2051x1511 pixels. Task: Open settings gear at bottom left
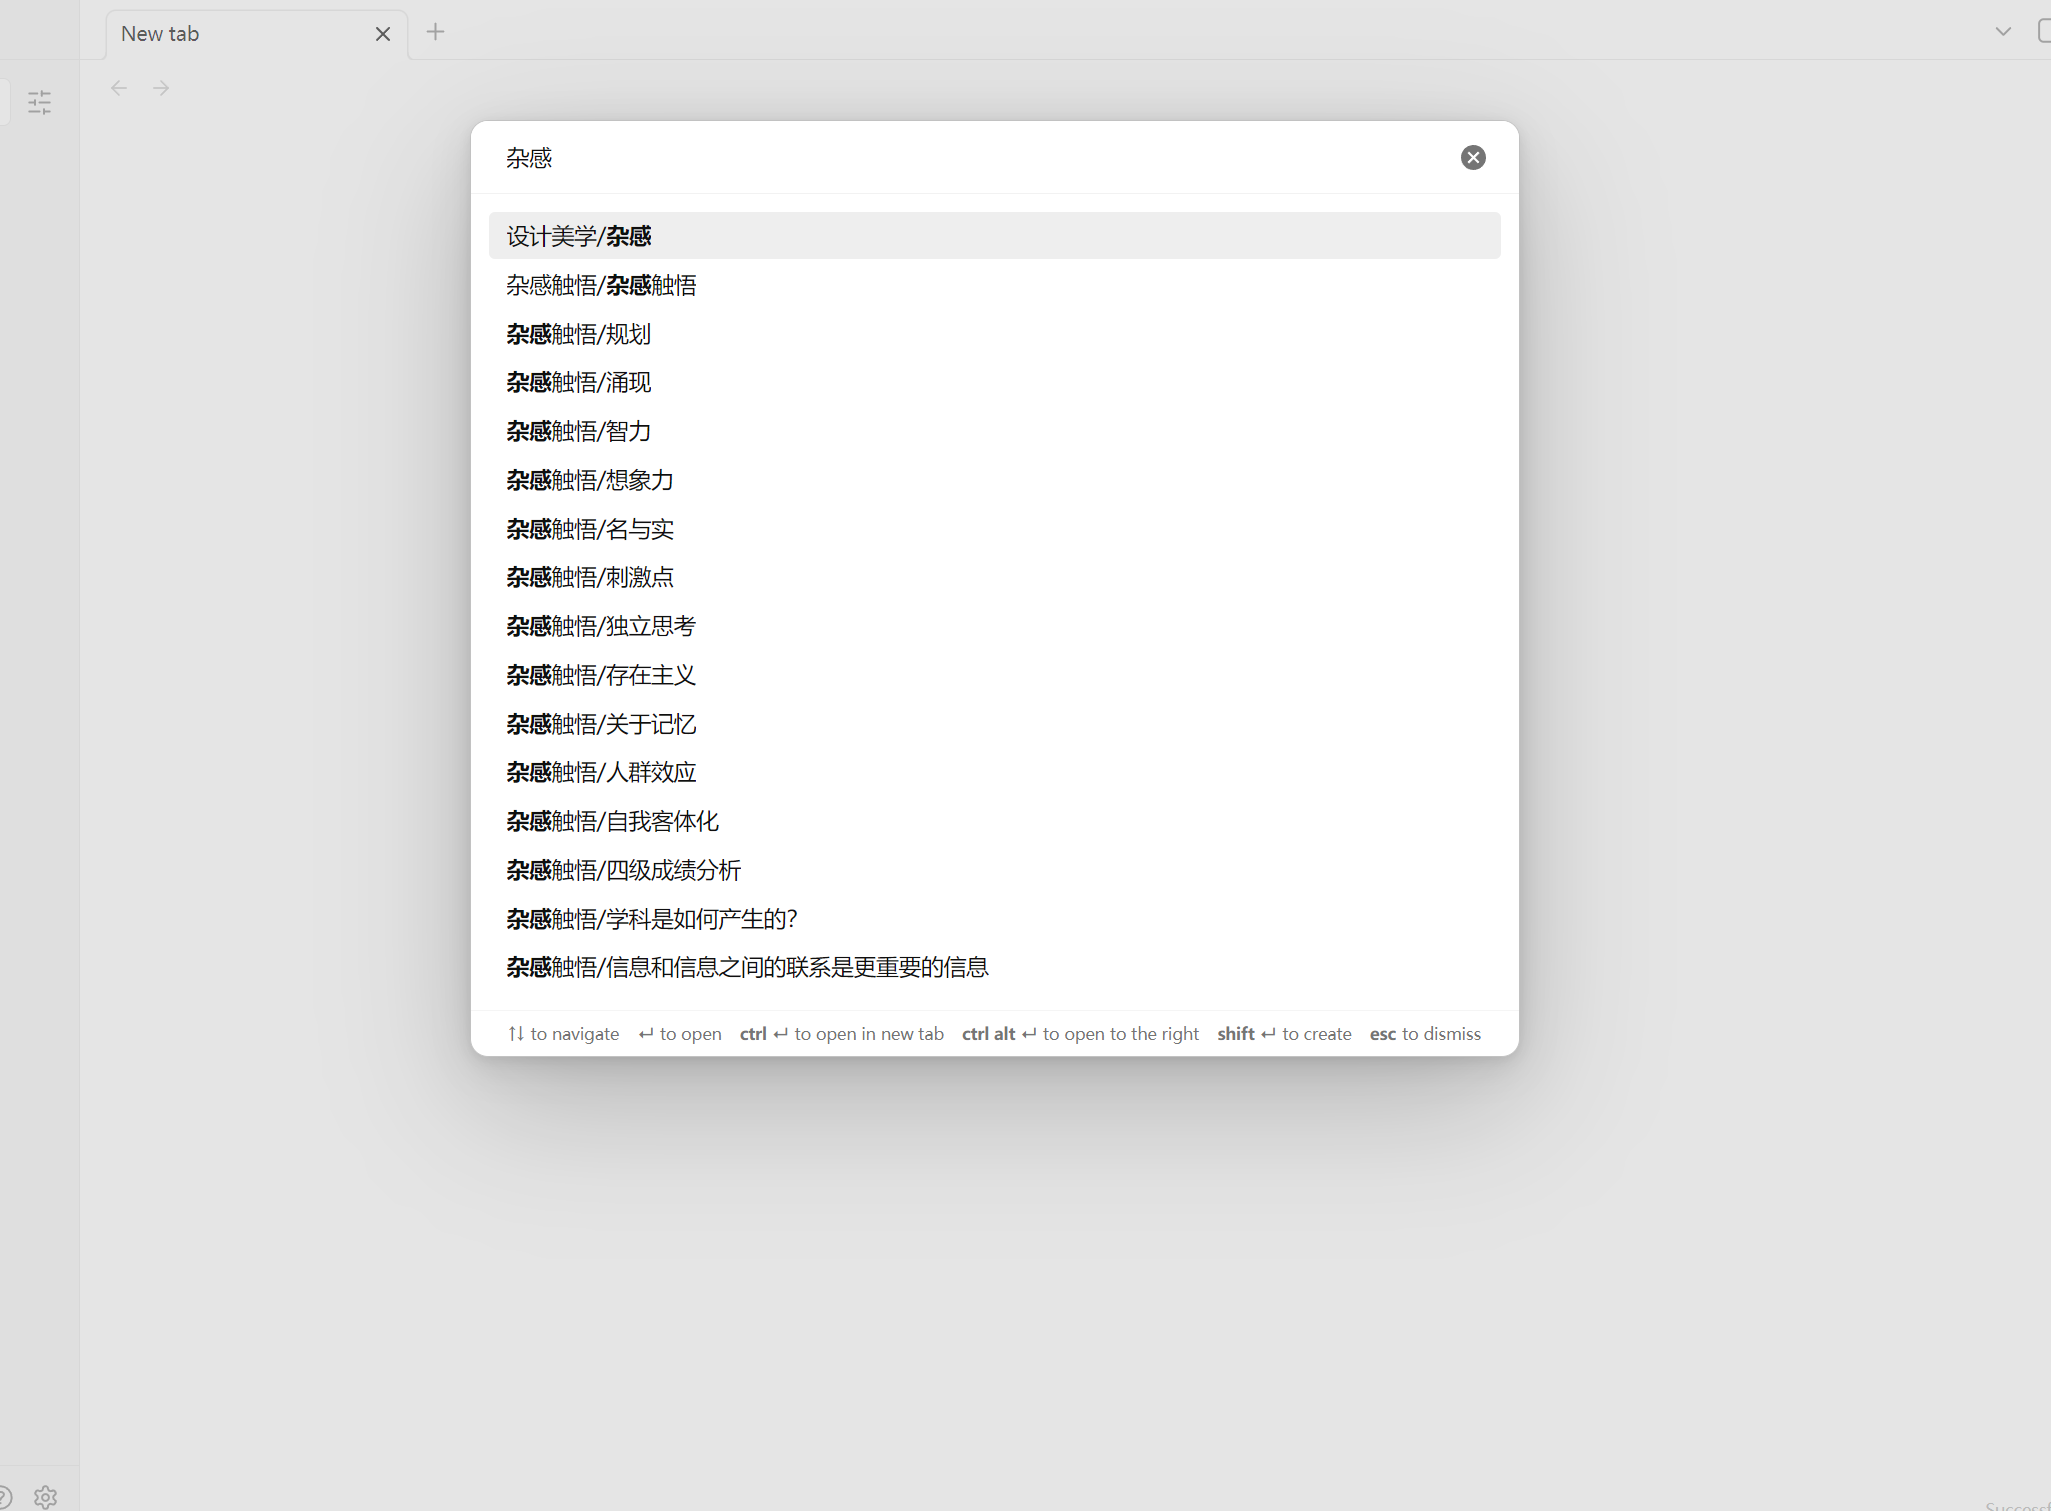coord(45,1496)
